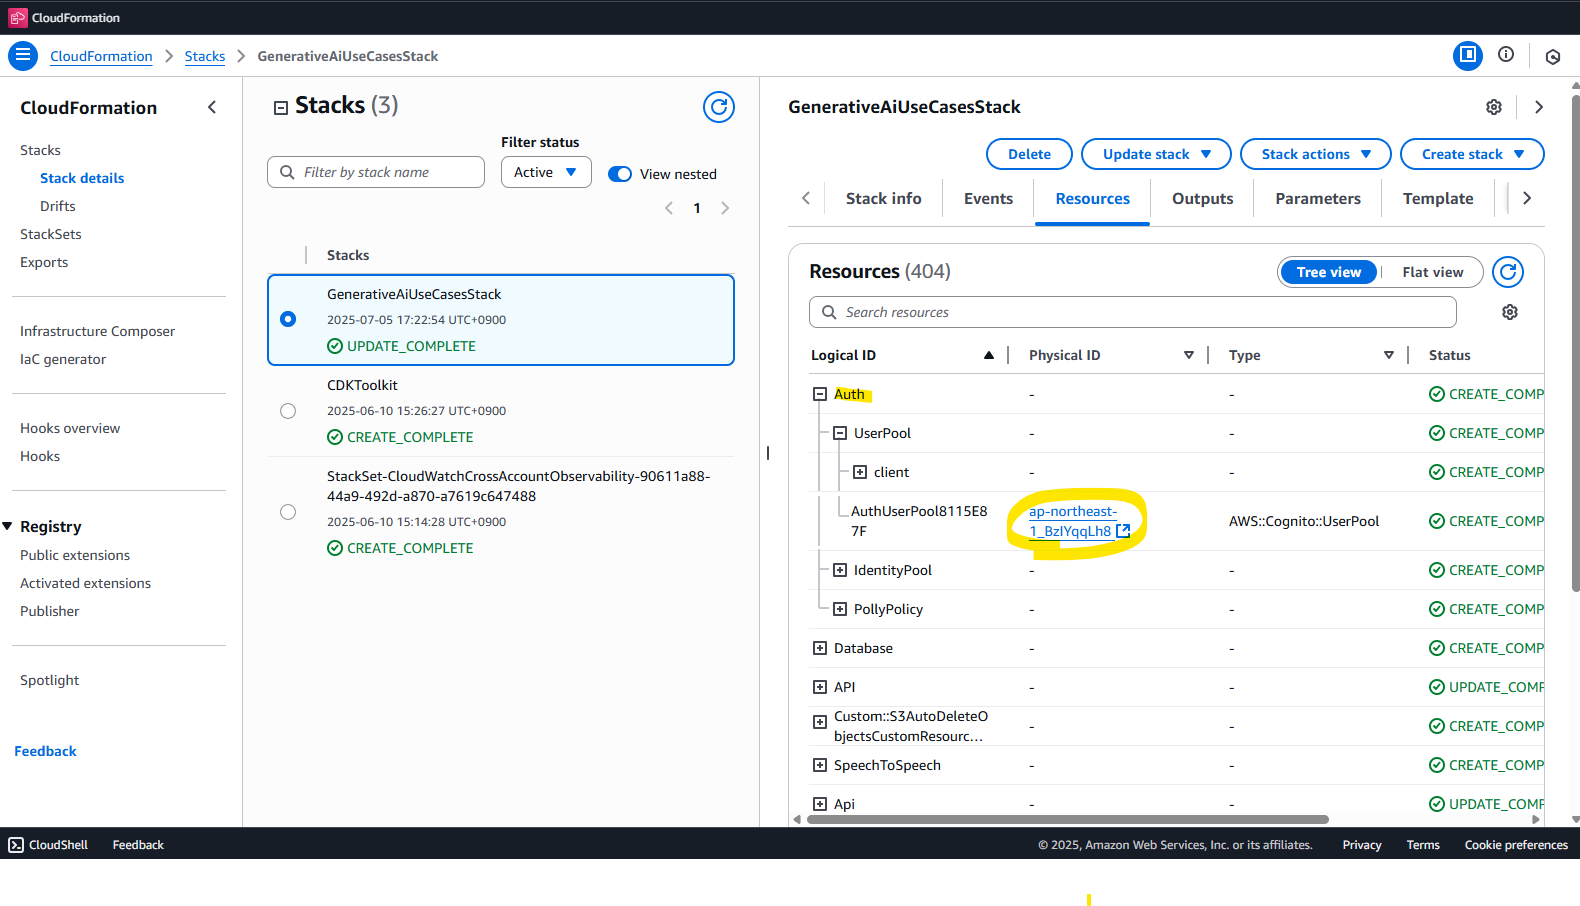Viewport: 1580px width, 906px height.
Task: Go to Stacks breadcrumb link
Action: click(x=205, y=56)
